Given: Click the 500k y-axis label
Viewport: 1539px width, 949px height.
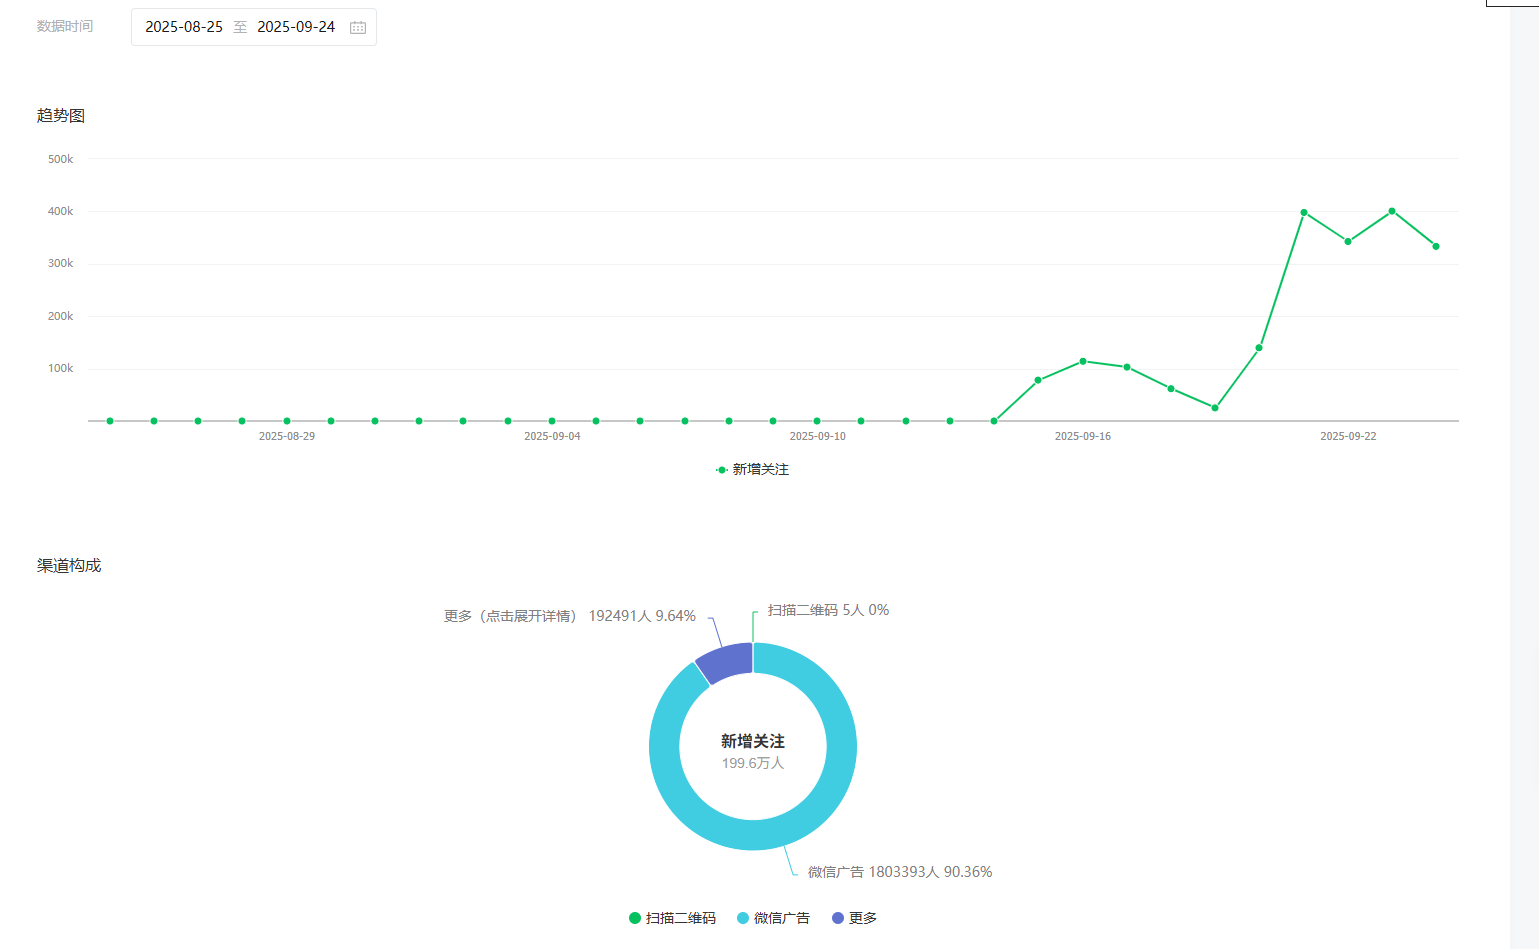Looking at the screenshot, I should pyautogui.click(x=61, y=159).
